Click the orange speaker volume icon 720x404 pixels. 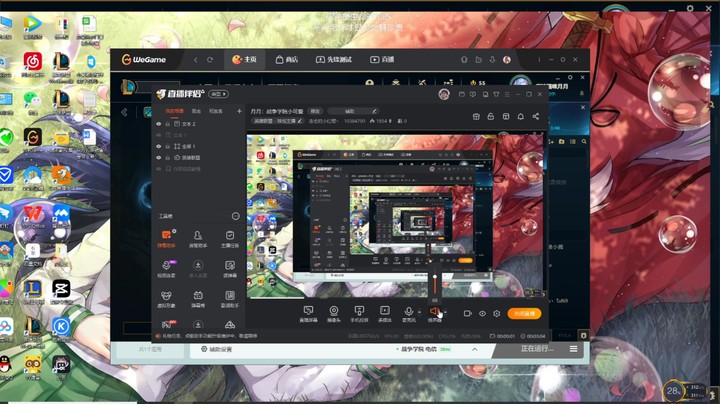pos(434,311)
